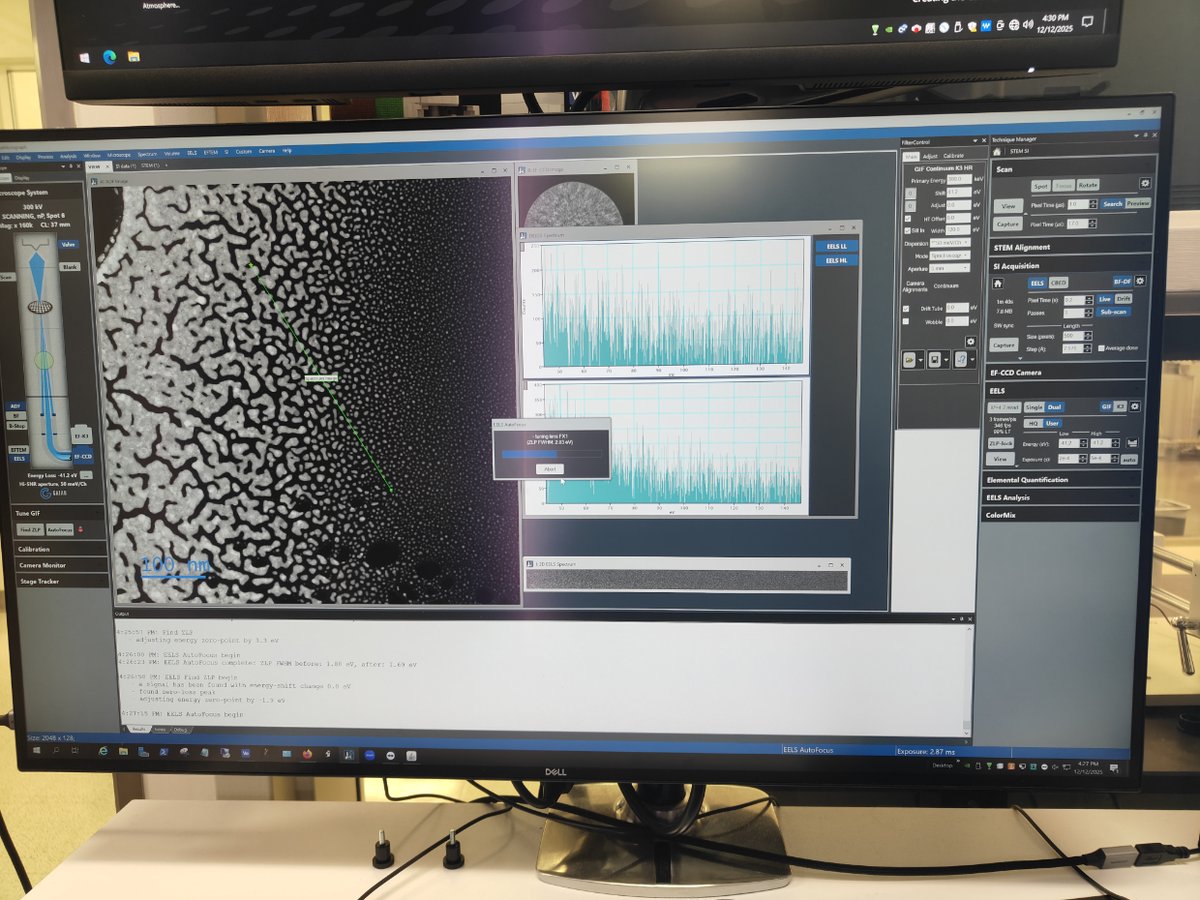Click the Technique Manager home icon
Screen dimensions: 1200x900
tap(995, 151)
